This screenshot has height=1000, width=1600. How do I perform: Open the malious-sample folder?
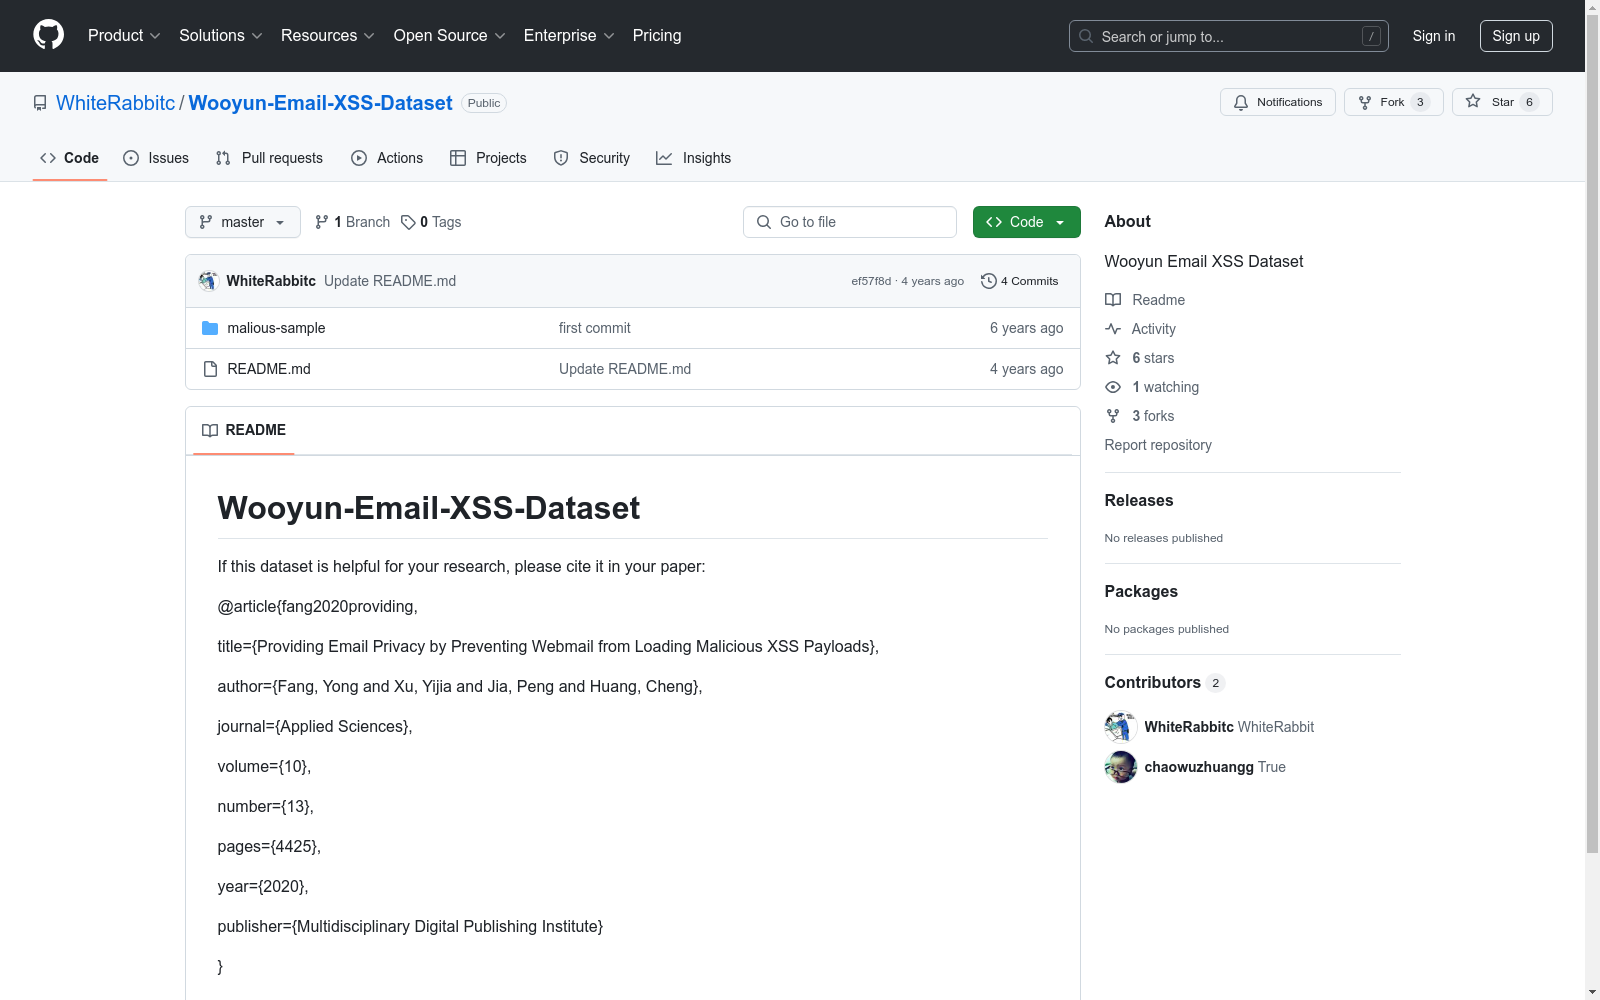click(x=276, y=328)
